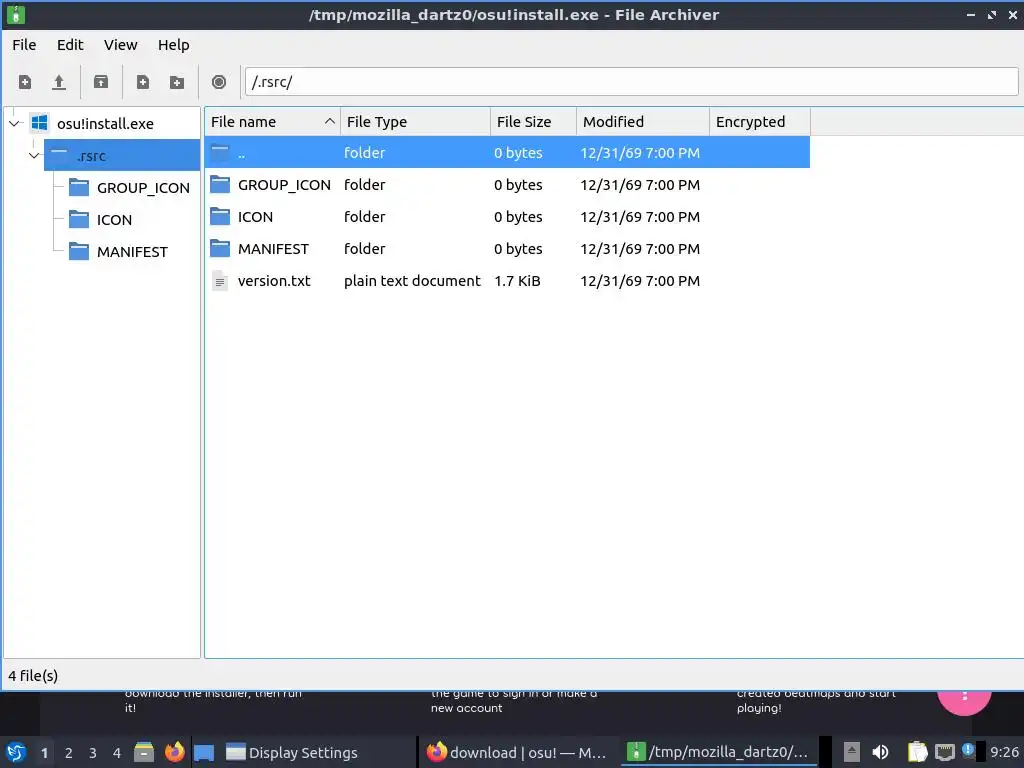Collapse the .rsrc tree node
Image resolution: width=1024 pixels, height=768 pixels.
pos(34,155)
